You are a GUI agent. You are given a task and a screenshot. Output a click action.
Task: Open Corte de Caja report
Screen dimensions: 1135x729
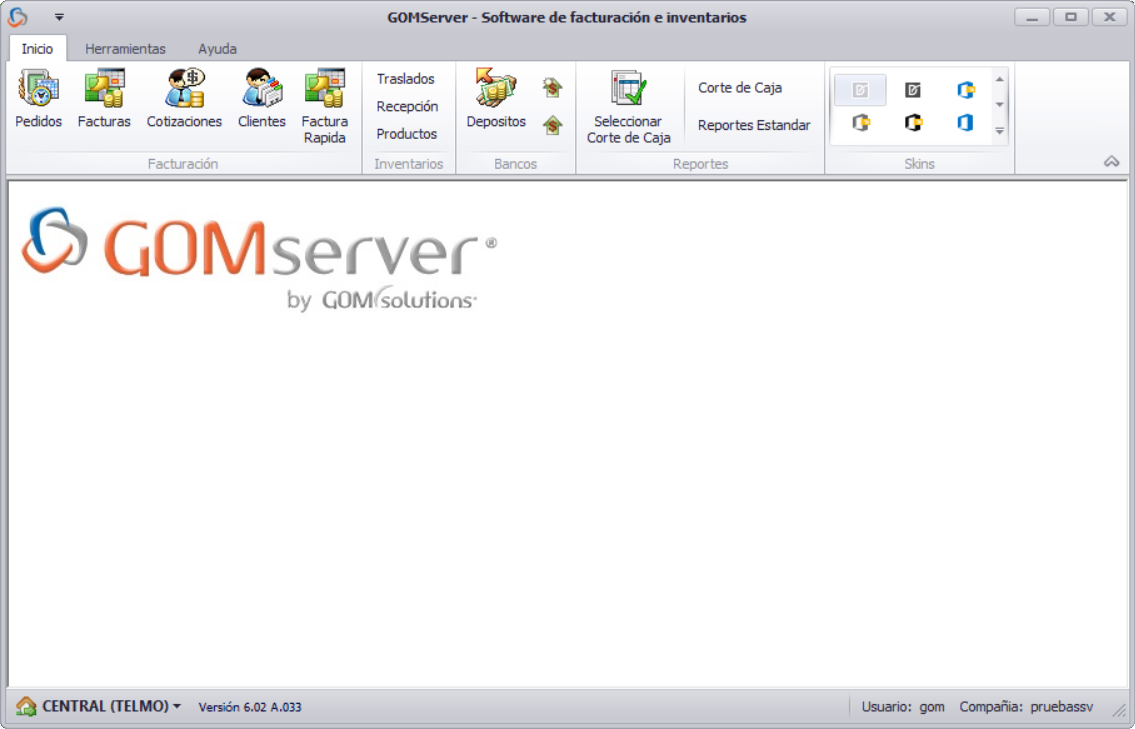click(x=741, y=88)
